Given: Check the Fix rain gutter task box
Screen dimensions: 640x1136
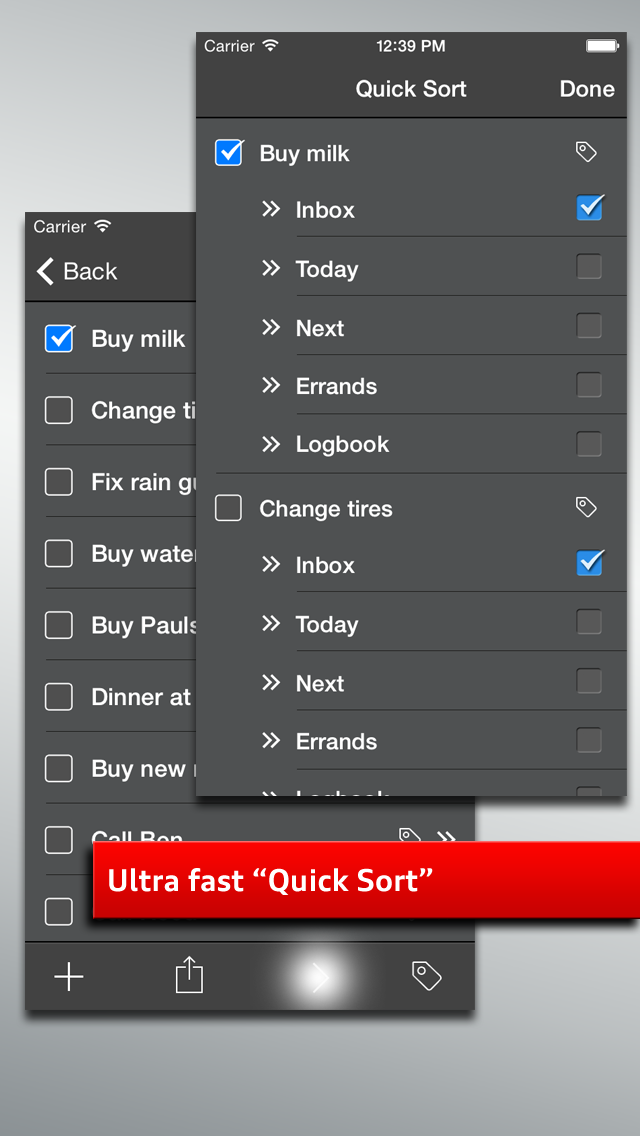Looking at the screenshot, I should 59,482.
